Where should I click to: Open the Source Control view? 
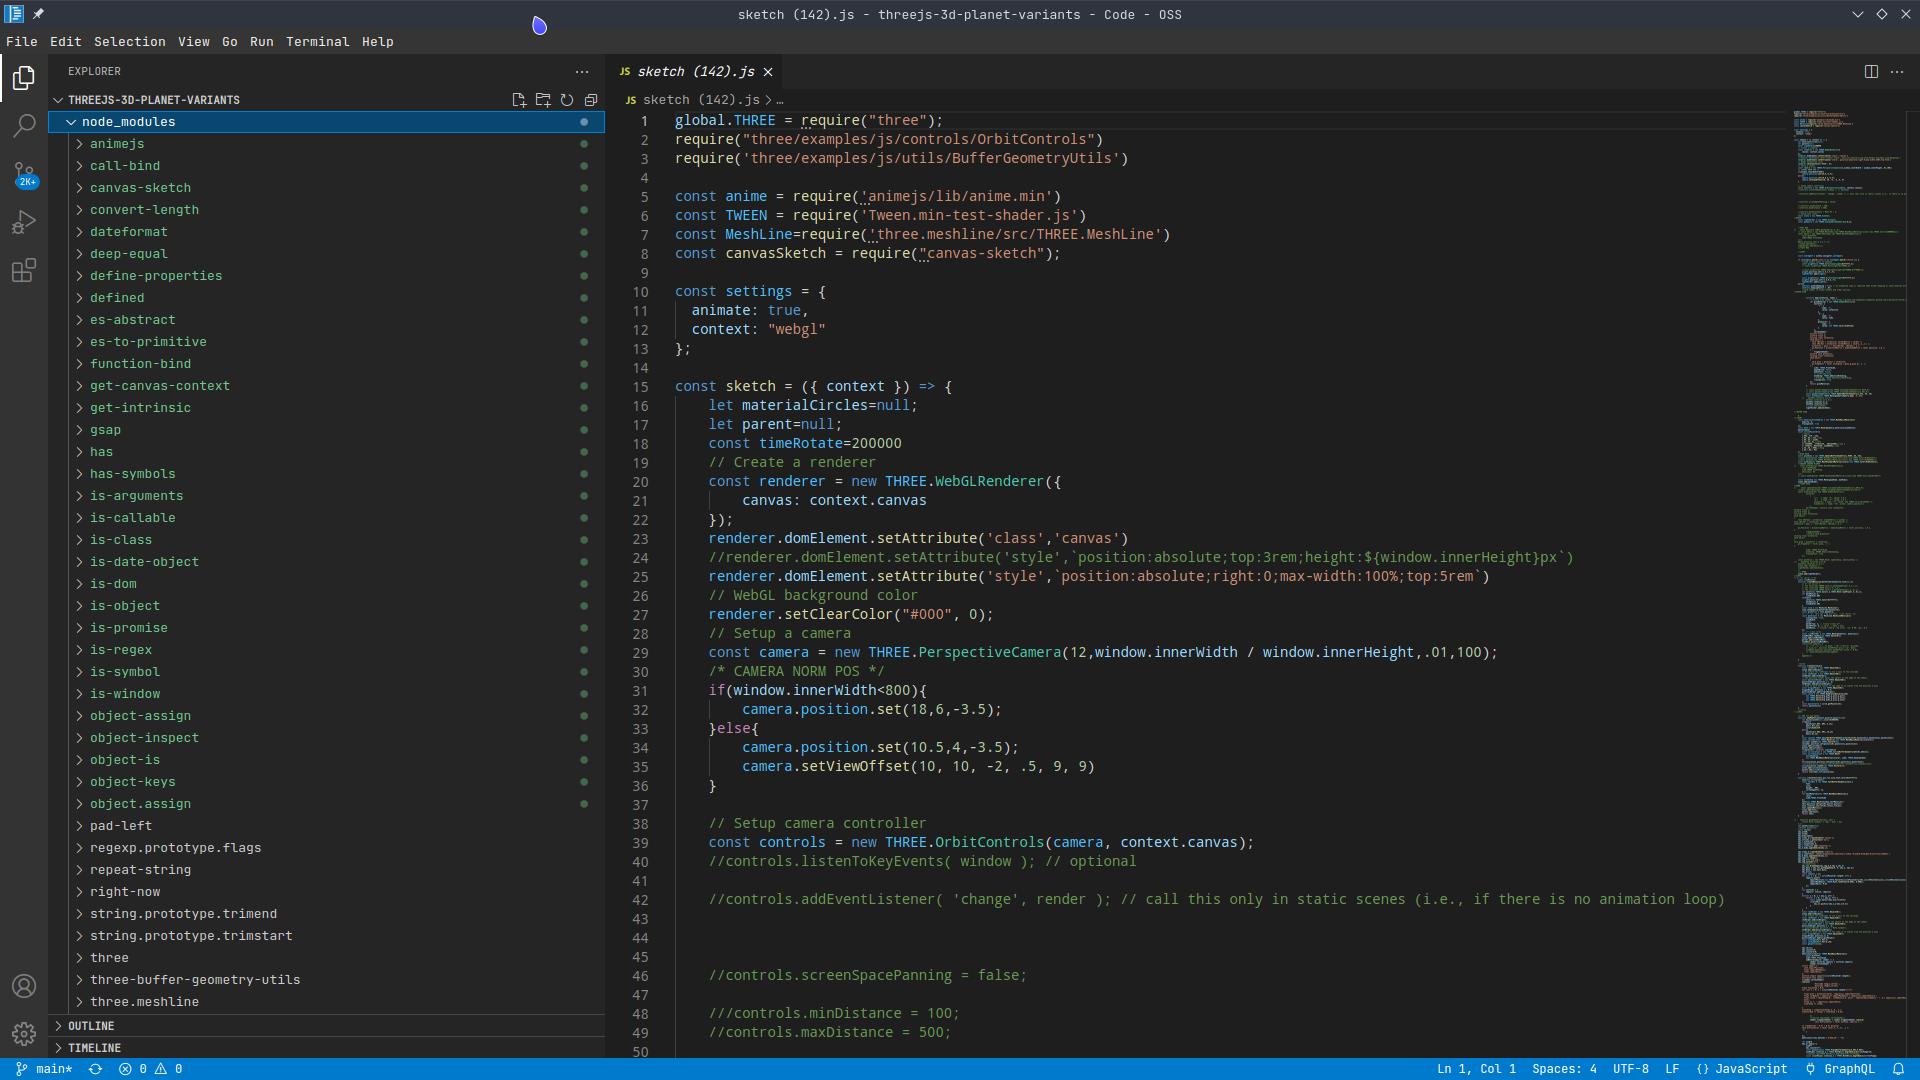(24, 174)
